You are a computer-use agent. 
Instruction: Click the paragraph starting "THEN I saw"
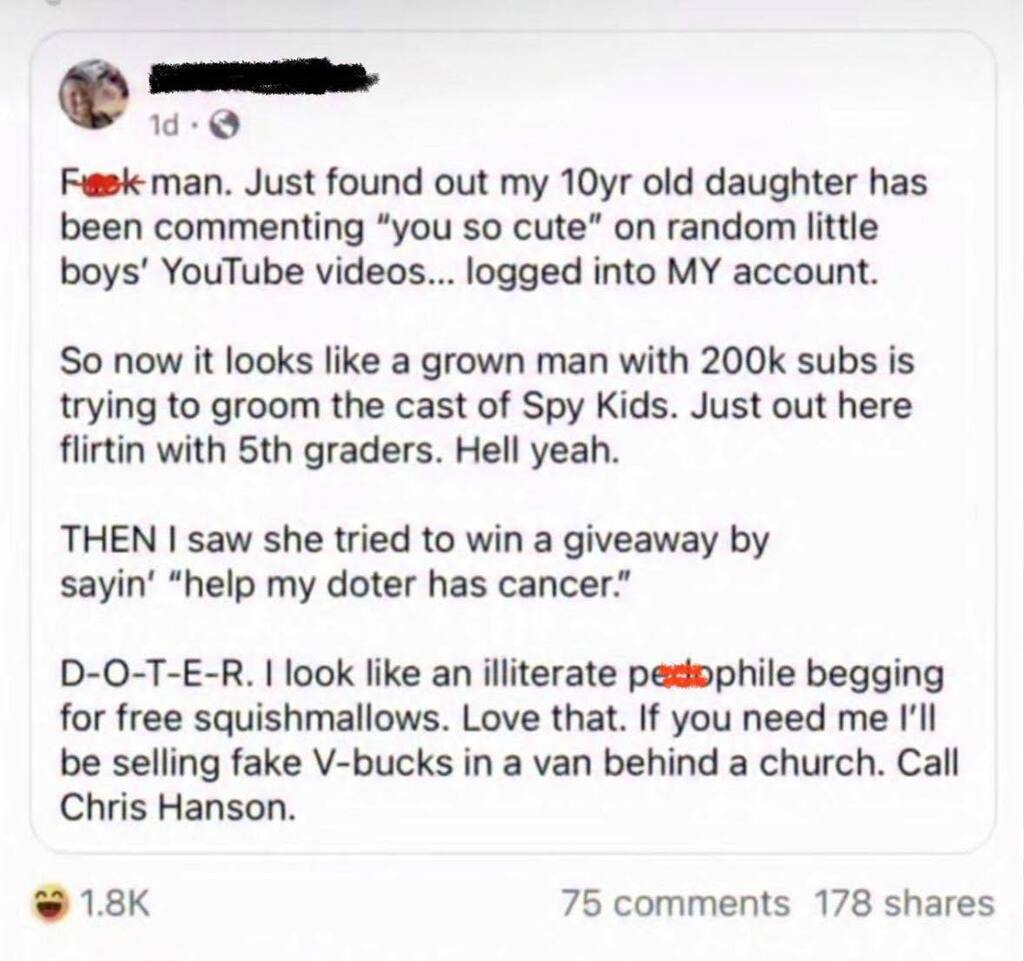click(x=415, y=562)
